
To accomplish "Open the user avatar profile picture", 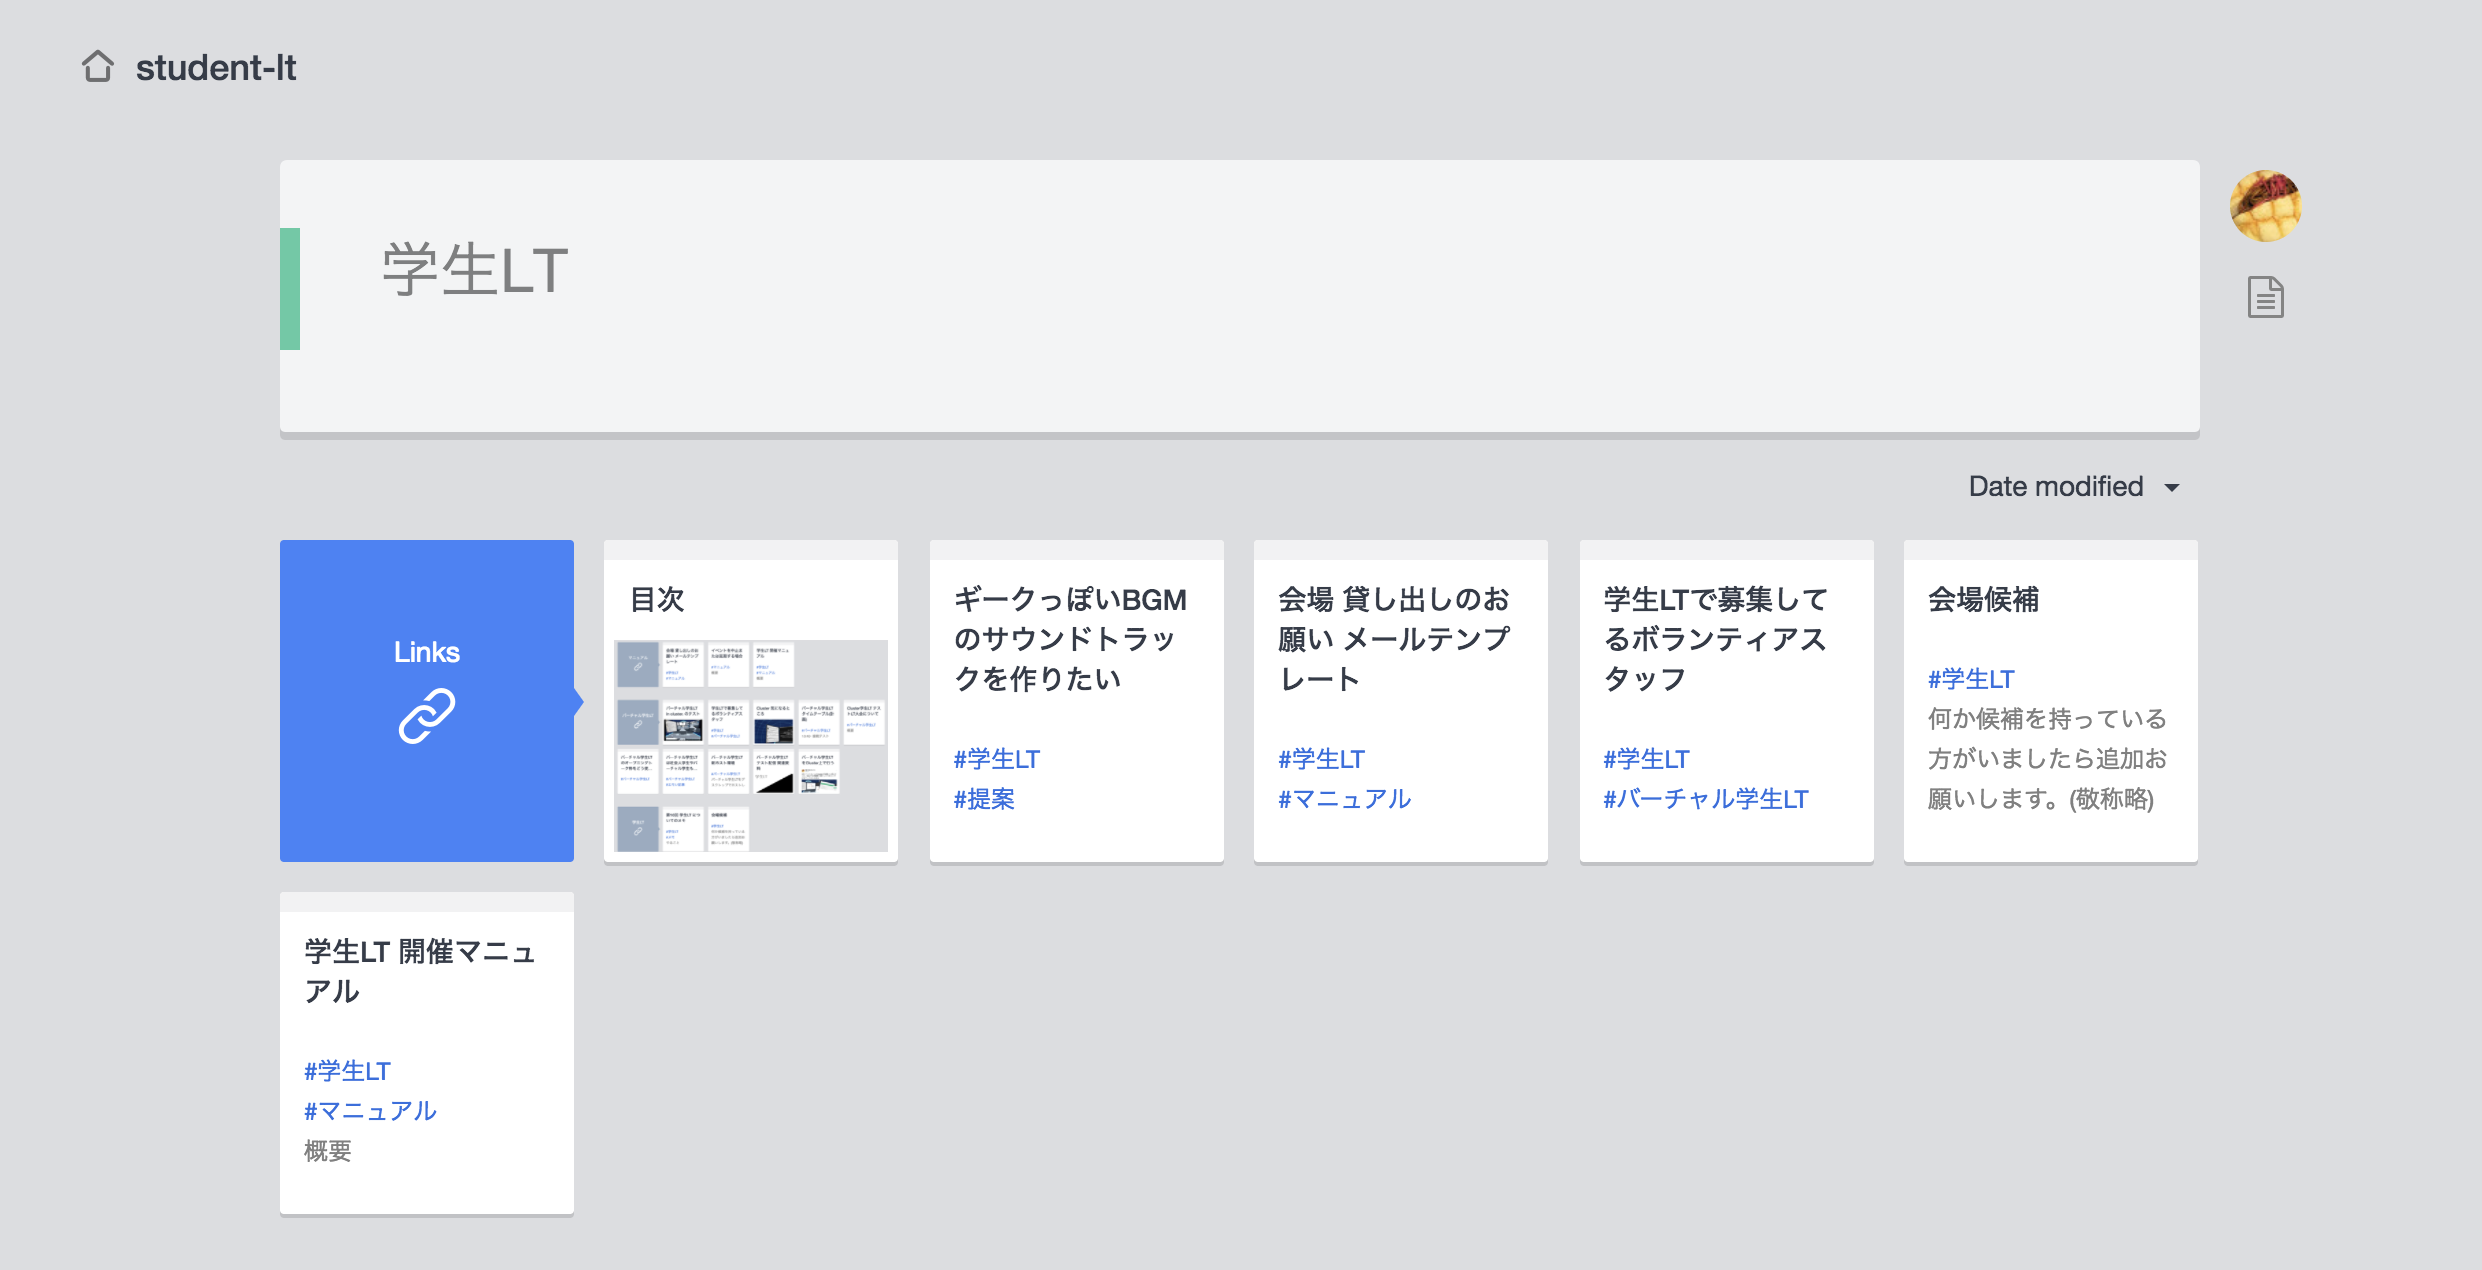I will coord(2265,206).
